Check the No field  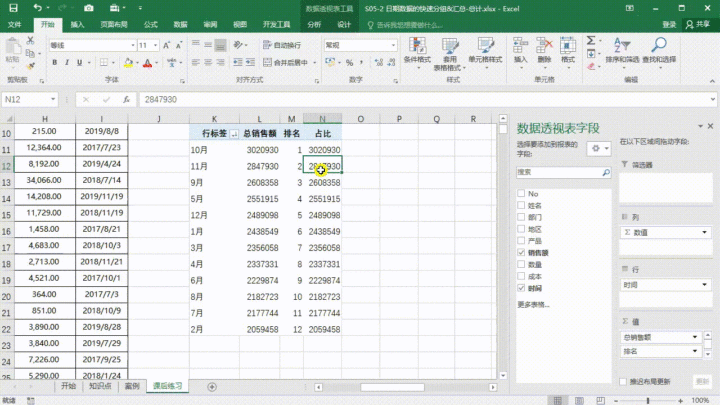point(521,193)
